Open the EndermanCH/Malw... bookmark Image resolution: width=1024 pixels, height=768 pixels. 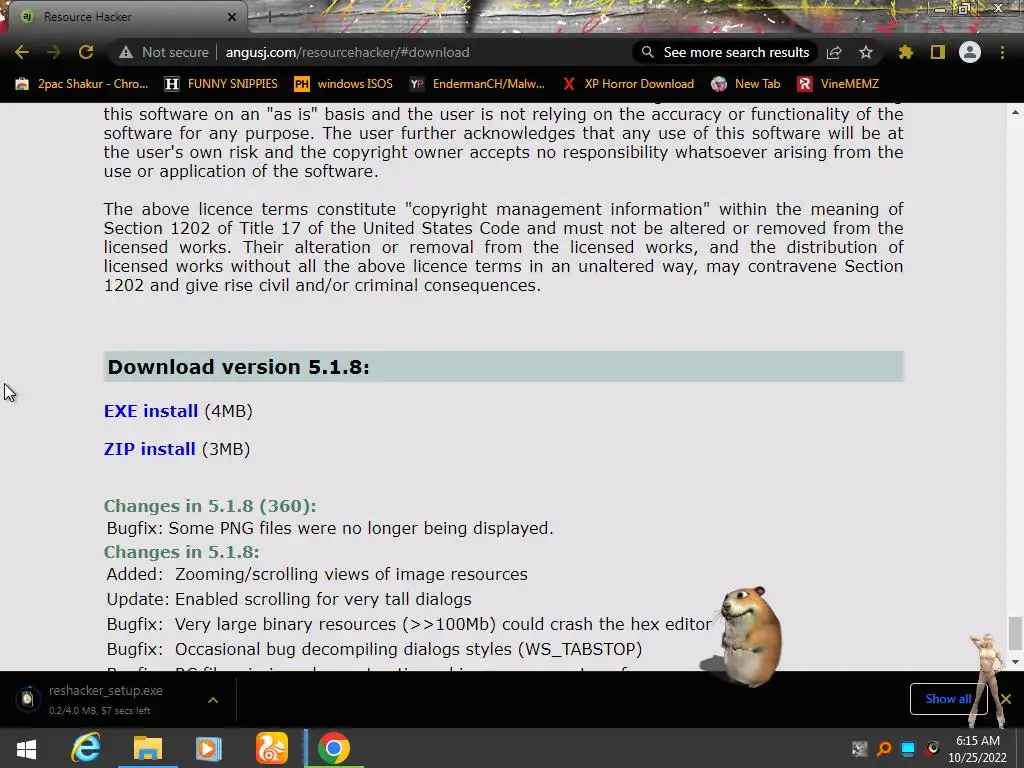pyautogui.click(x=477, y=84)
